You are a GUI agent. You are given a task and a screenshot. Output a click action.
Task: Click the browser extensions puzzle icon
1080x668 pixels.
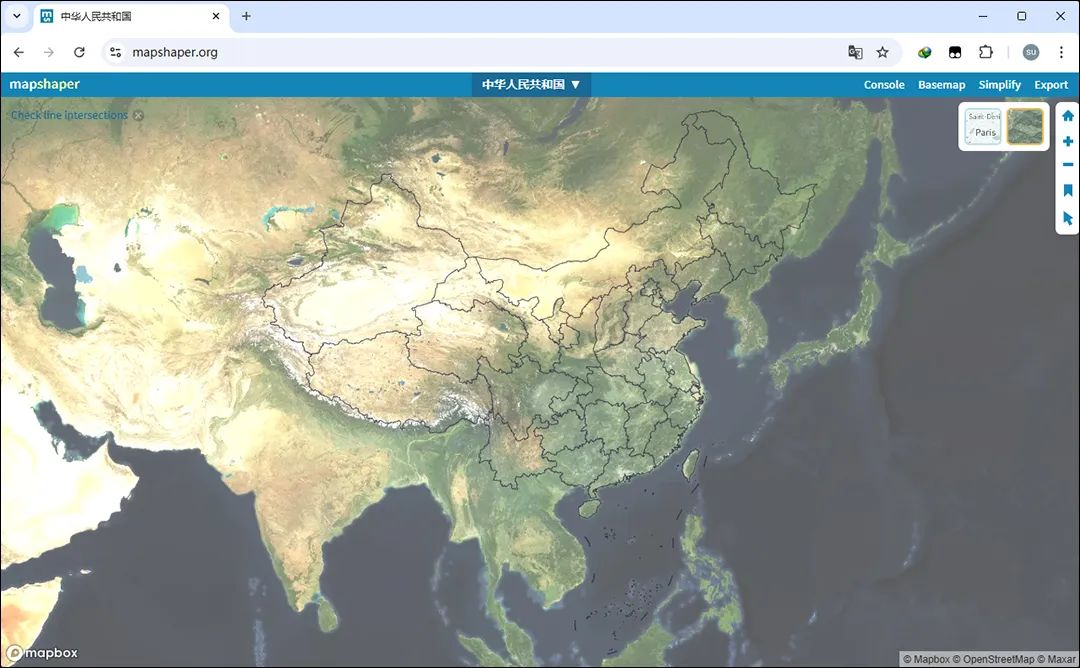point(986,51)
